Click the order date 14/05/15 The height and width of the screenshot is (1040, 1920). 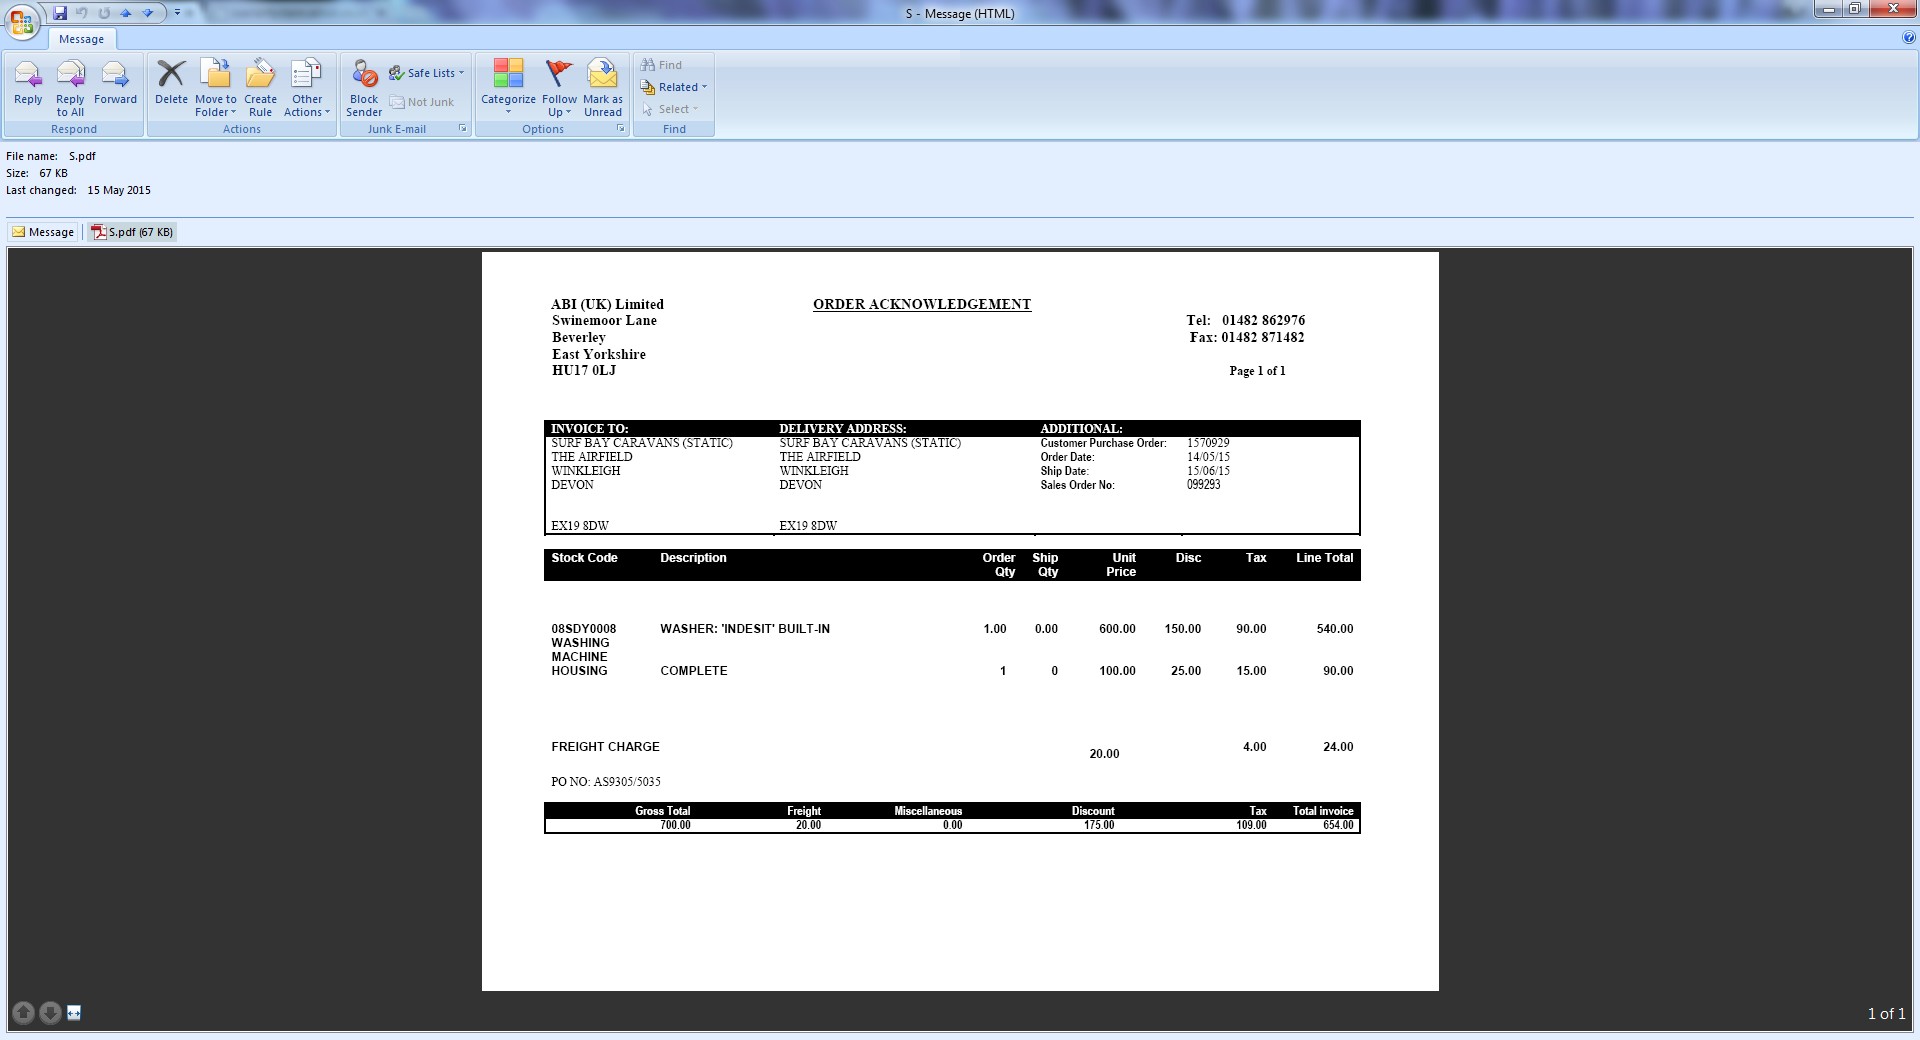pos(1208,457)
